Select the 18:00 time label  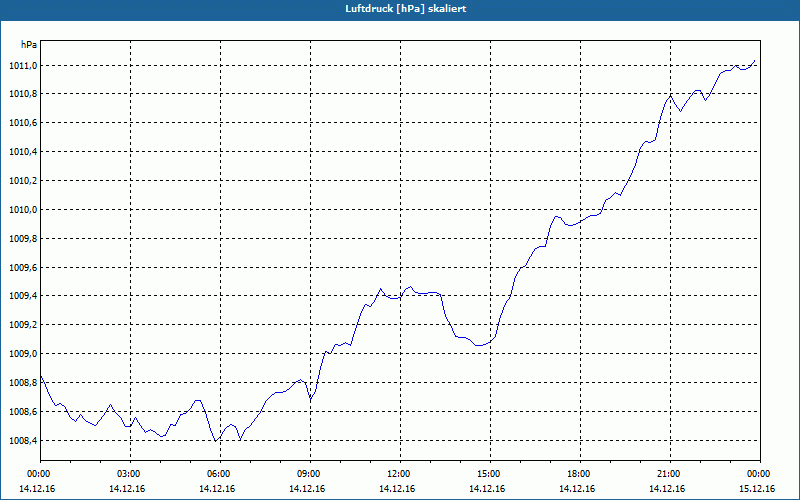[581, 474]
